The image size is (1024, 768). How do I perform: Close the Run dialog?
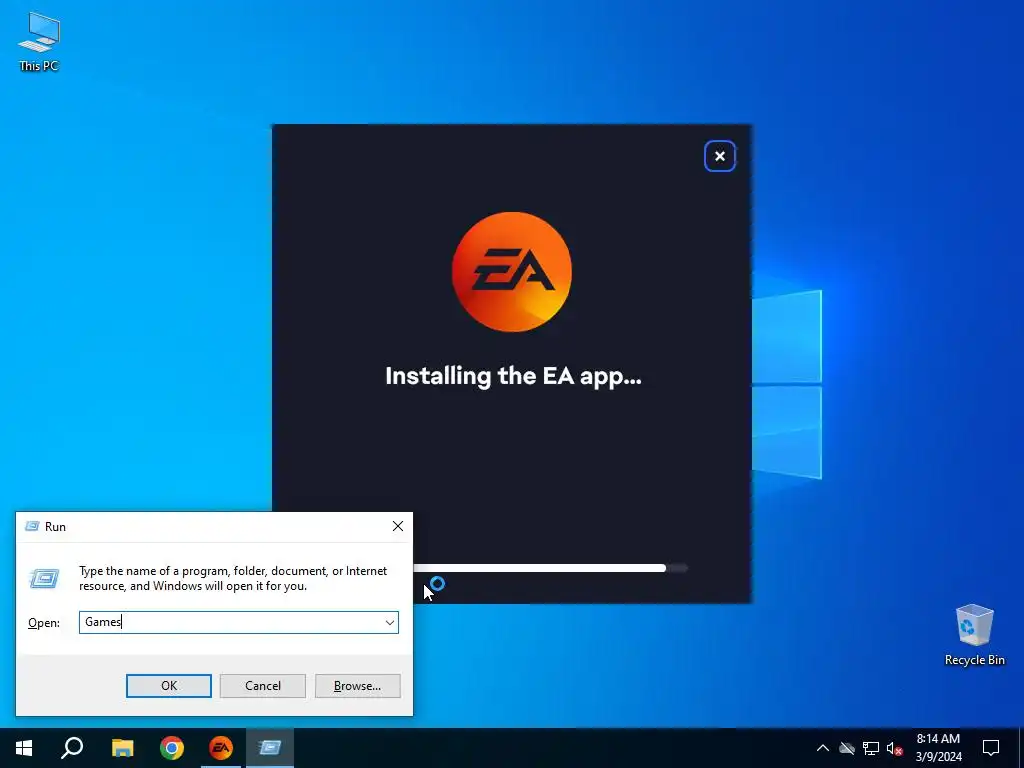pyautogui.click(x=398, y=526)
